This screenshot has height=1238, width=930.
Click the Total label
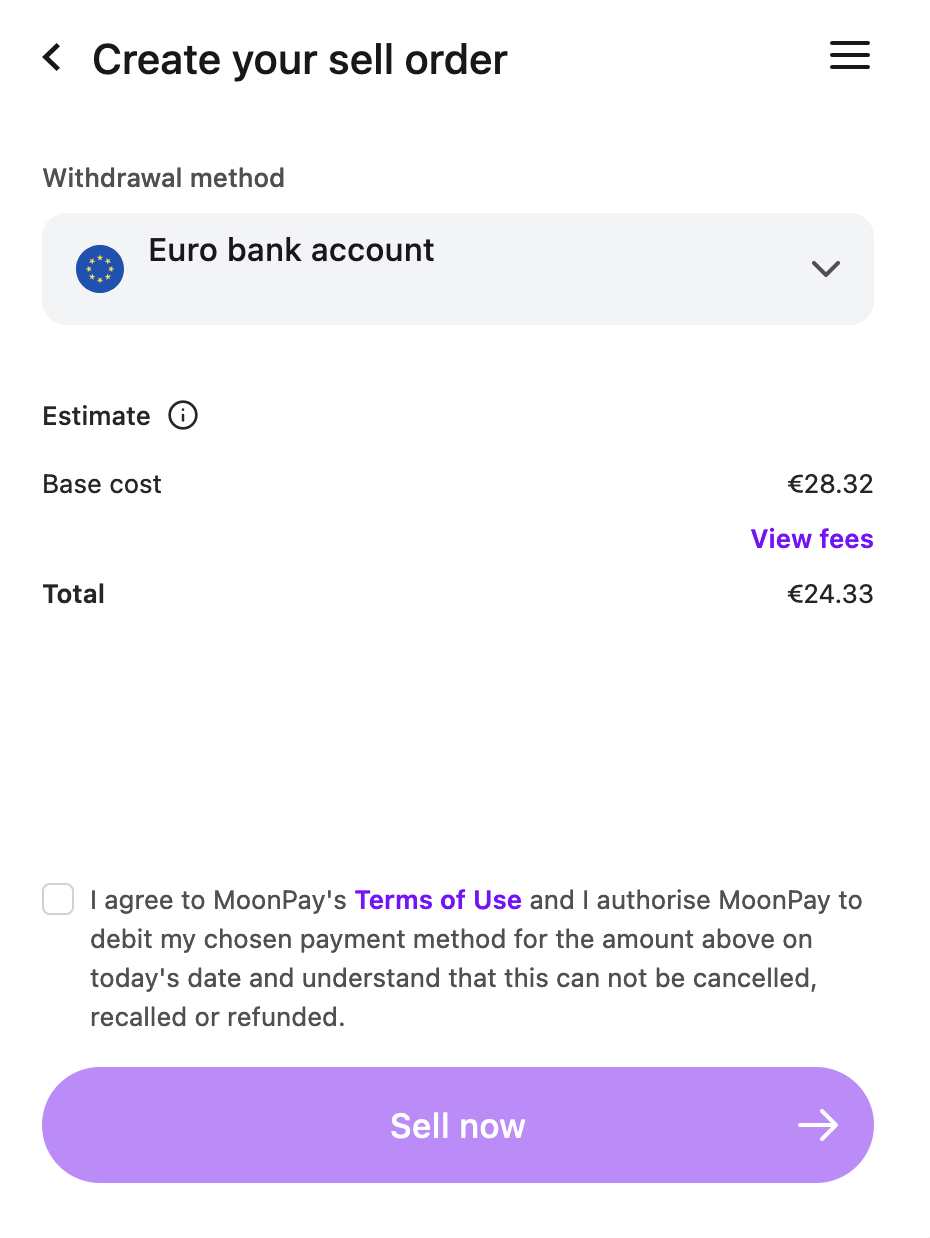pos(74,594)
